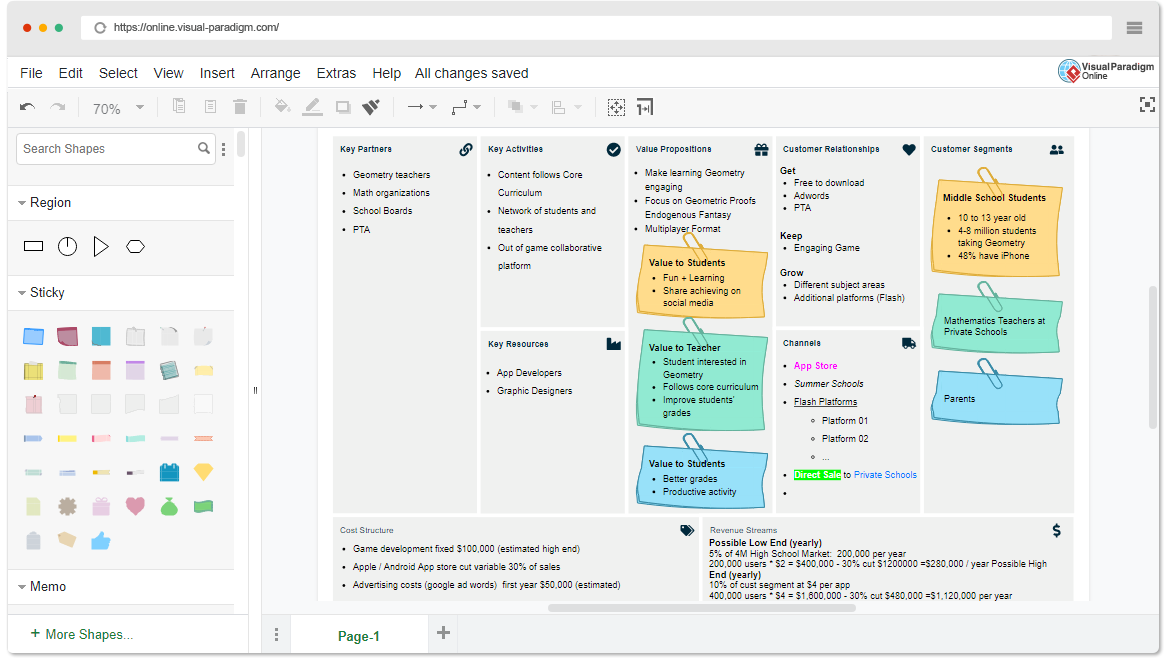This screenshot has height=665, width=1170.
Task: Enter fullscreen with top-right expand icon
Action: tap(1147, 105)
